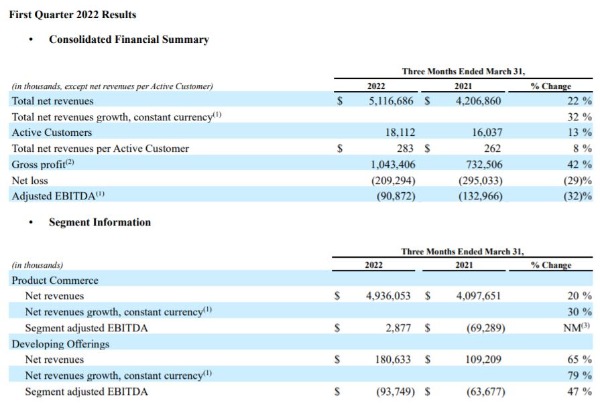Select the 'Adjusted EBITDA' row label in summary table
The image size is (600, 411).
[57, 194]
